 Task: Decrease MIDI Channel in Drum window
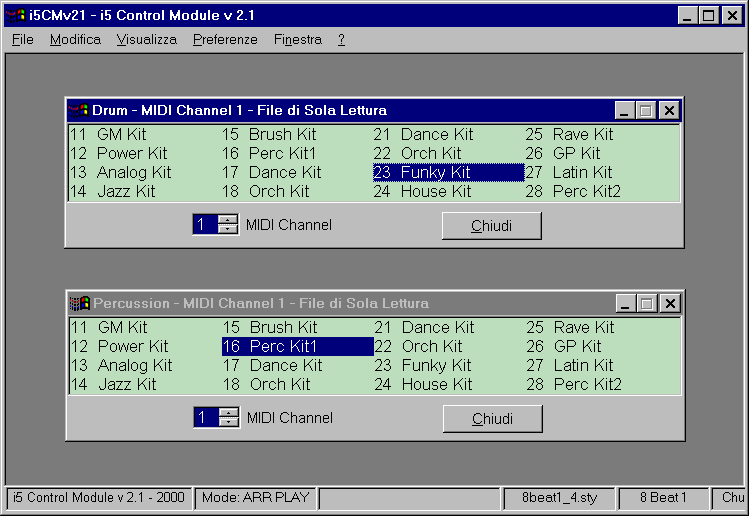click(x=228, y=230)
